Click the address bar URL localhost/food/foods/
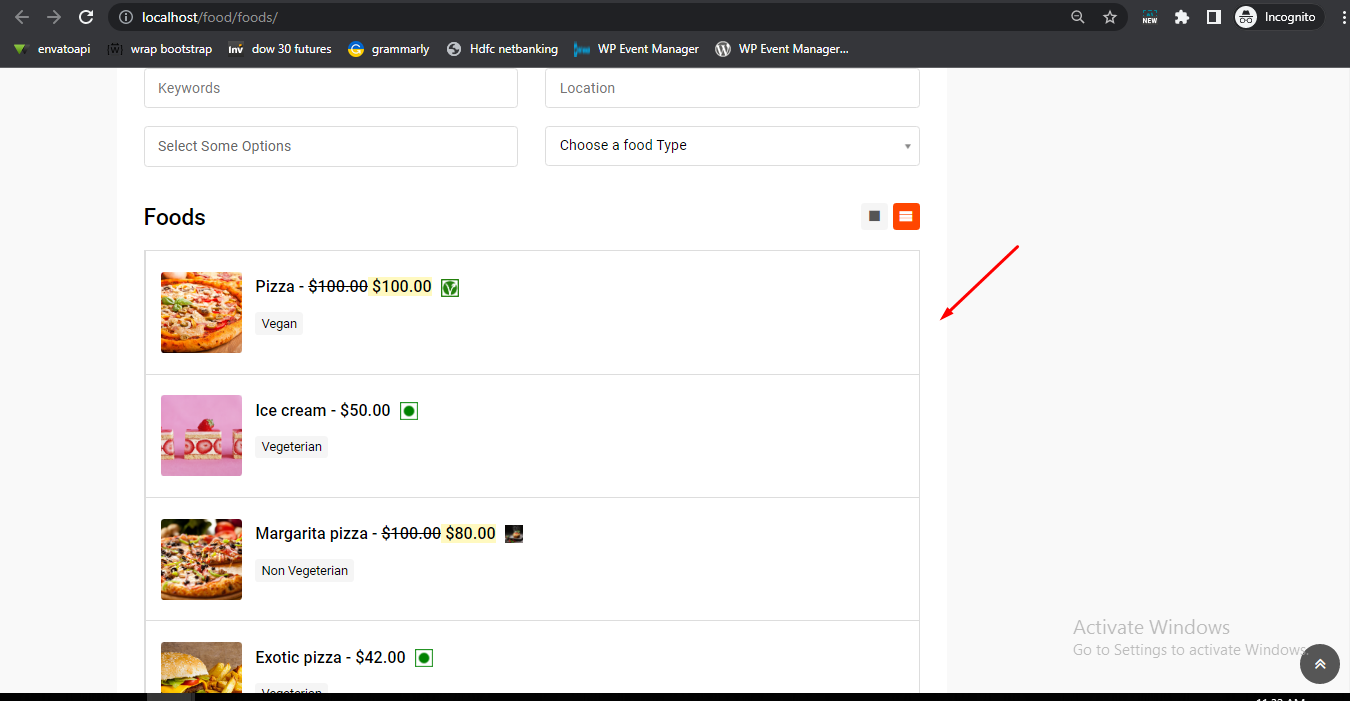Image resolution: width=1350 pixels, height=701 pixels. coord(210,17)
